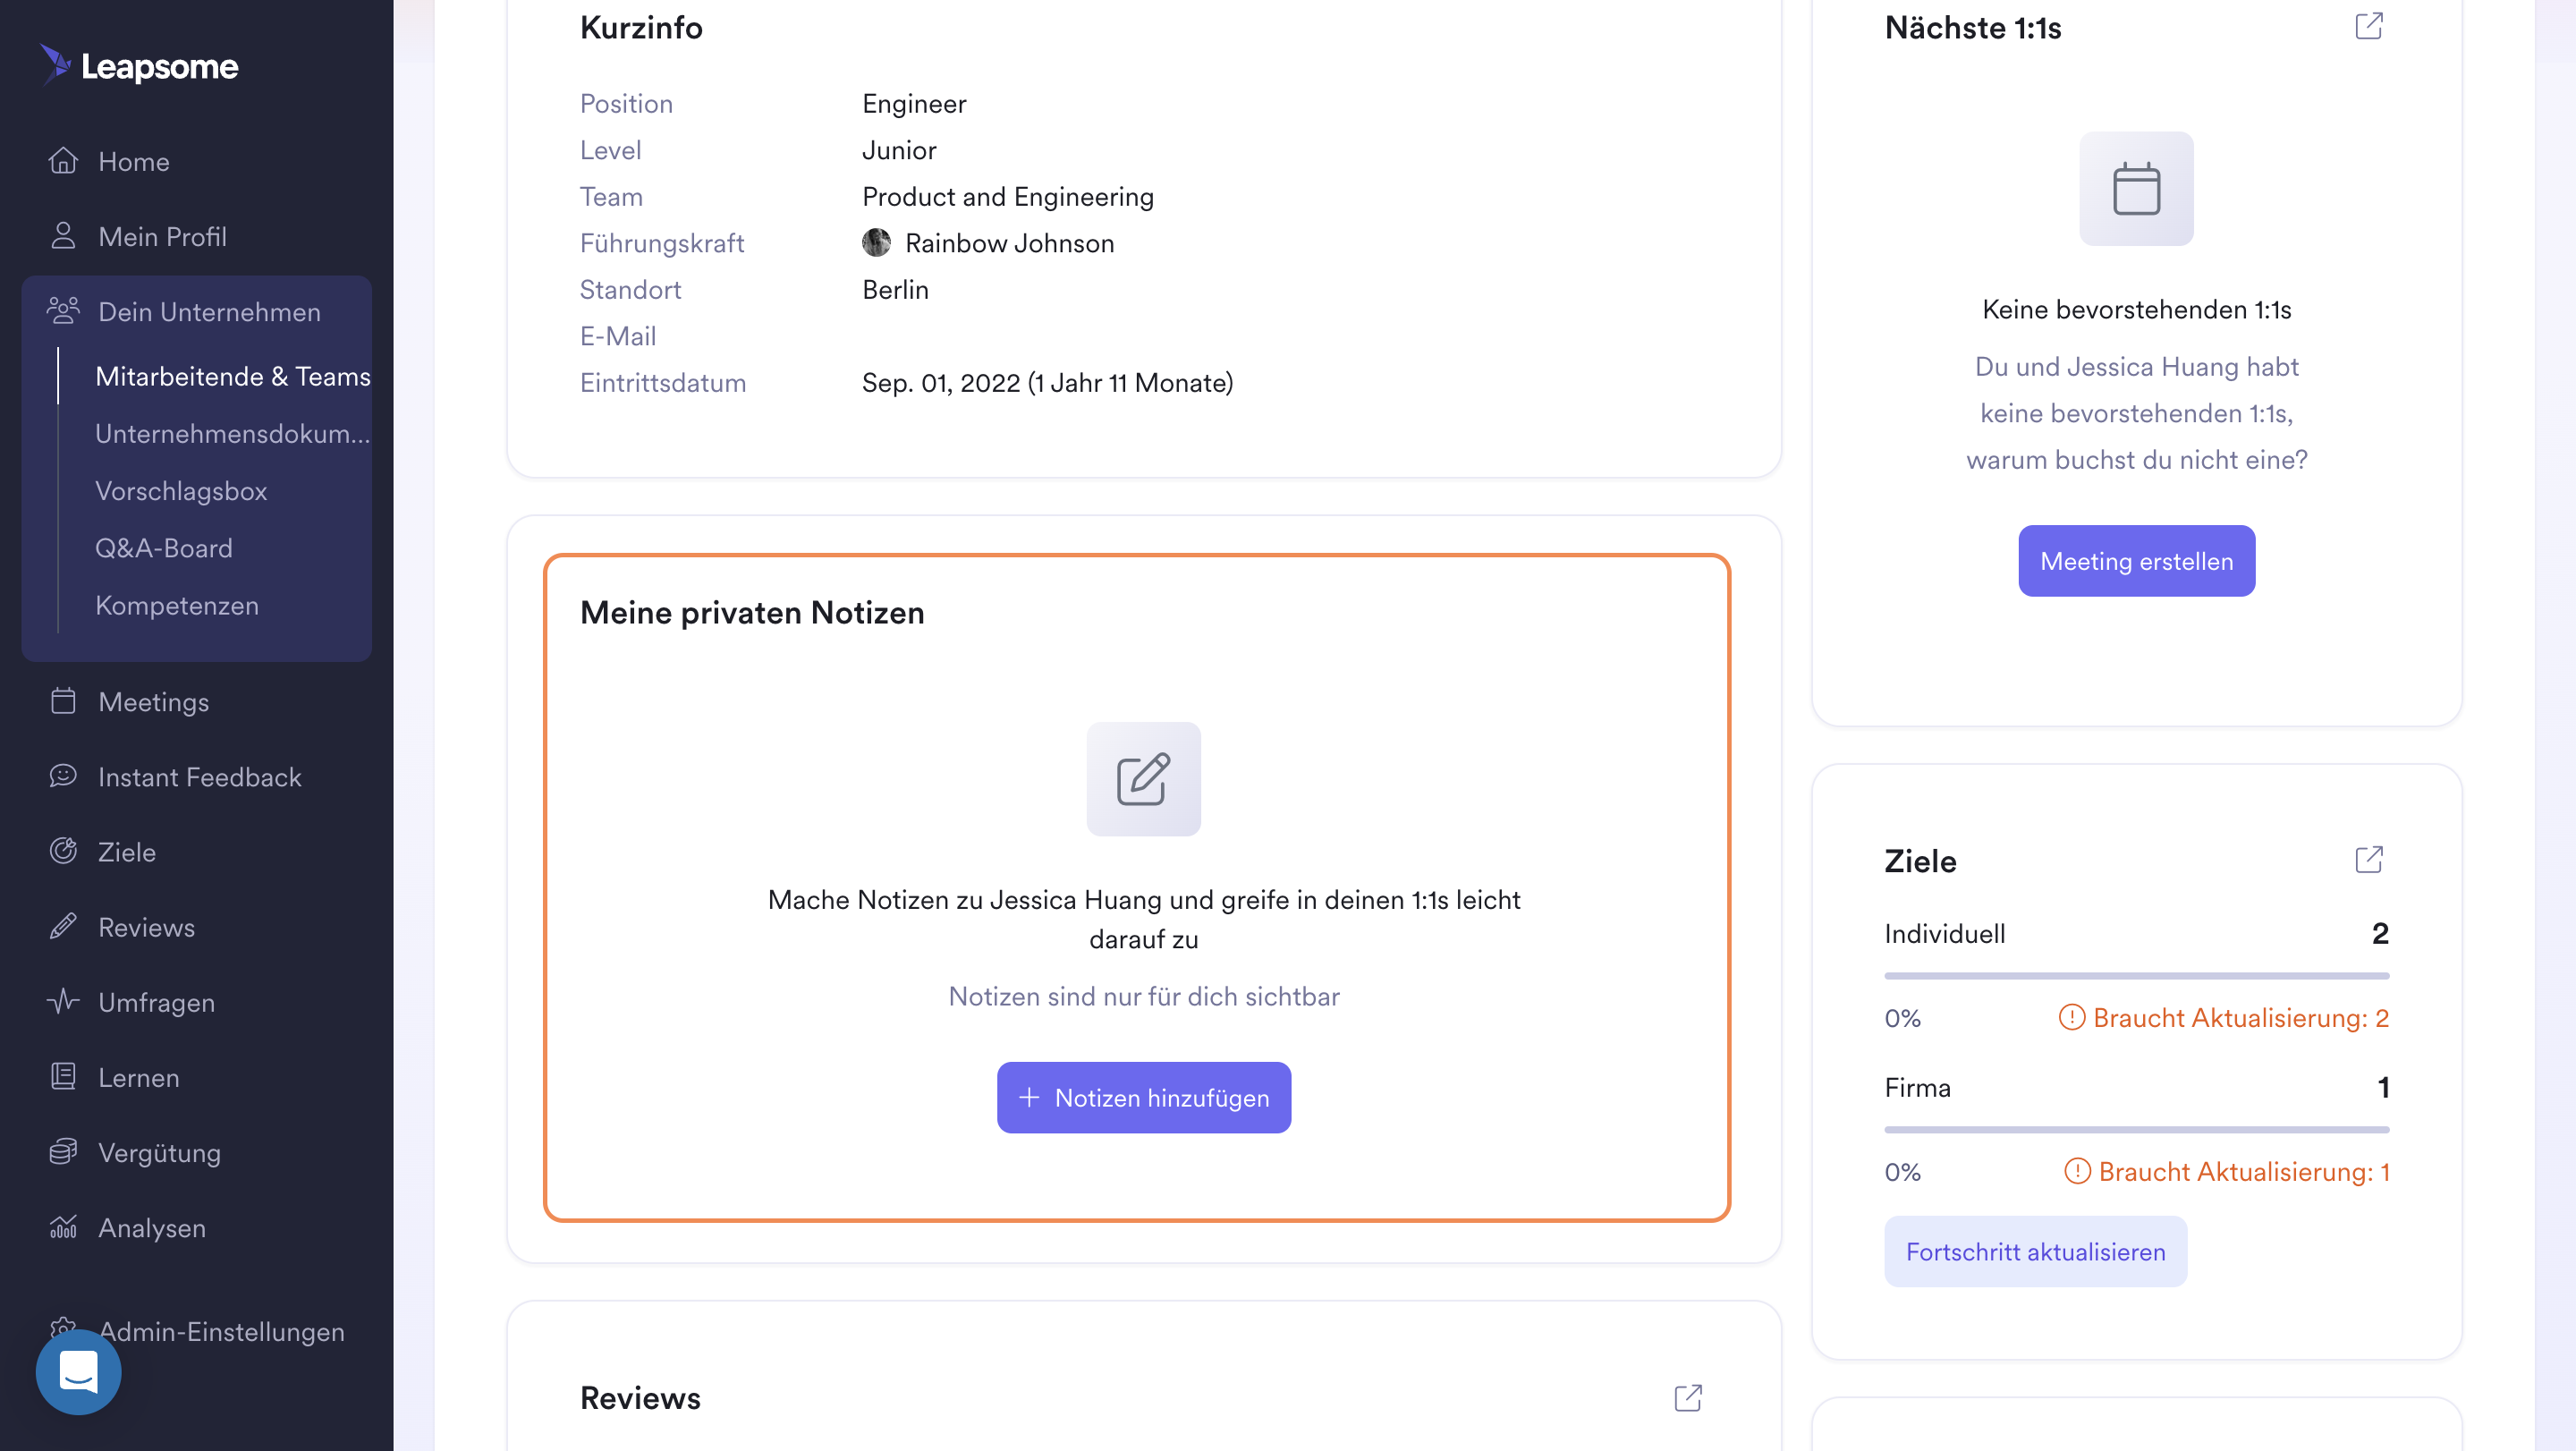Click the Standort value Berlin
The width and height of the screenshot is (2576, 1451).
895,289
